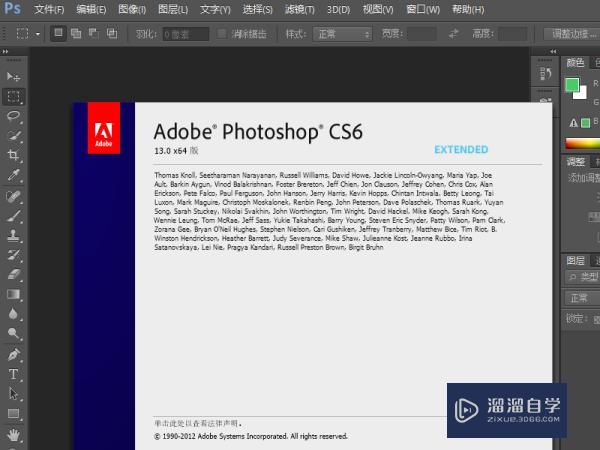Open the 窗口(W) menu
Image resolution: width=600 pixels, height=450 pixels.
click(423, 9)
